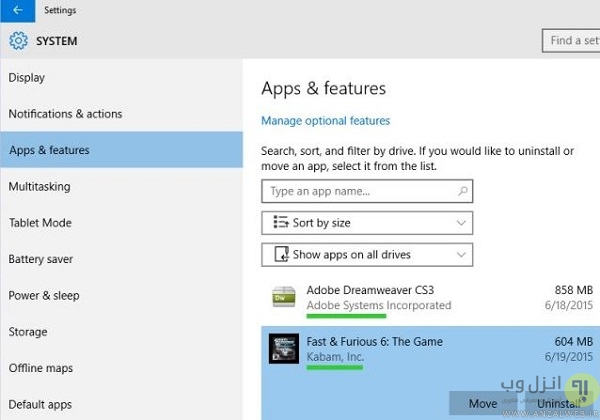600x420 pixels.
Task: Click the sort icon beside Sort by size
Action: tap(279, 223)
